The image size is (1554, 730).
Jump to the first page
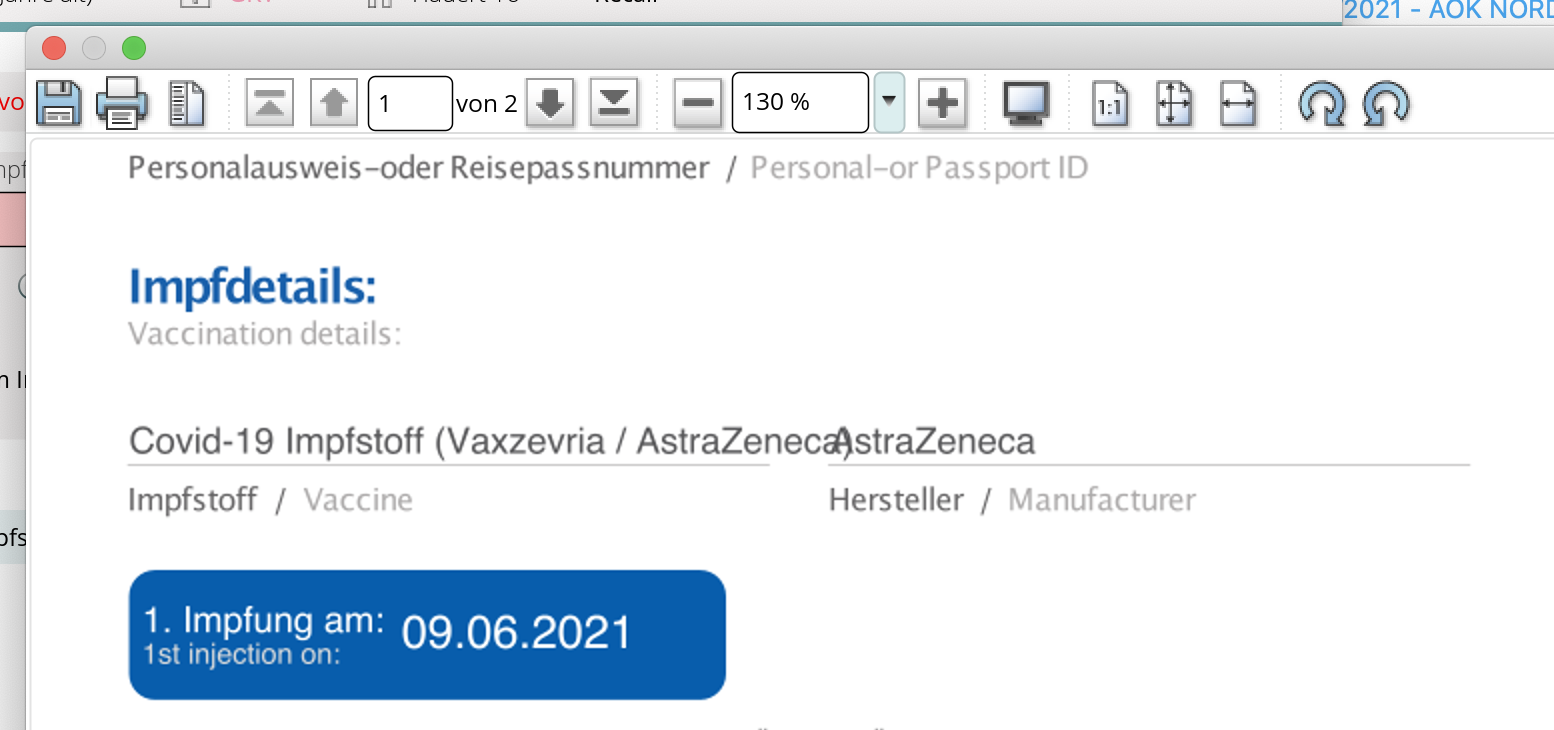point(269,103)
